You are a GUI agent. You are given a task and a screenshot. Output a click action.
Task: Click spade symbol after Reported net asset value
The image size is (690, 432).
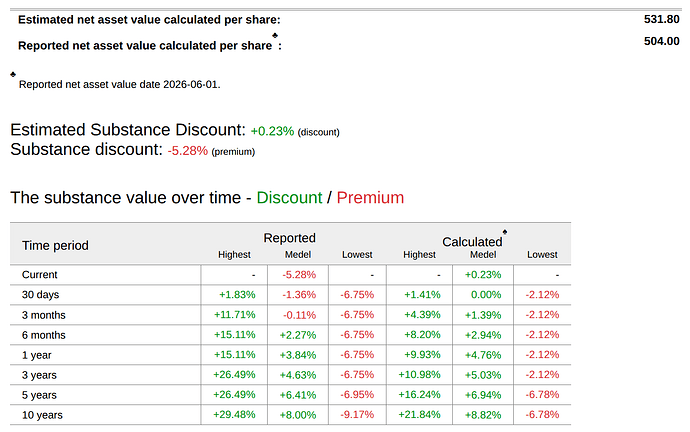point(275,36)
